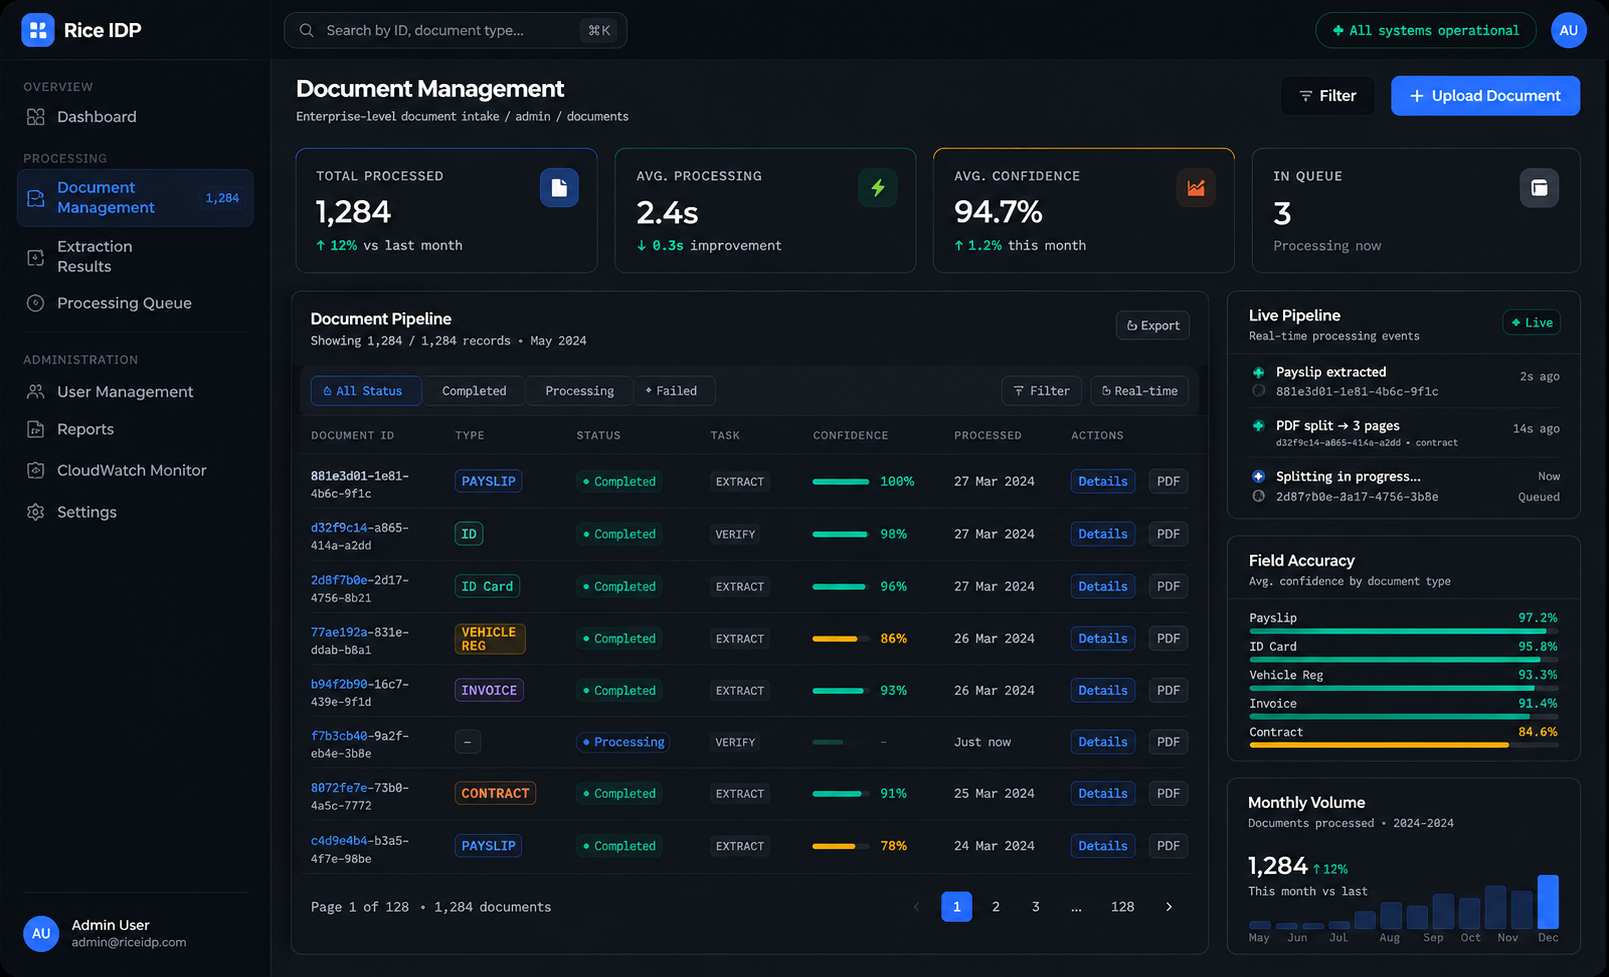This screenshot has height=977, width=1609.
Task: Open the Dashboard sidebar icon
Action: click(x=36, y=117)
